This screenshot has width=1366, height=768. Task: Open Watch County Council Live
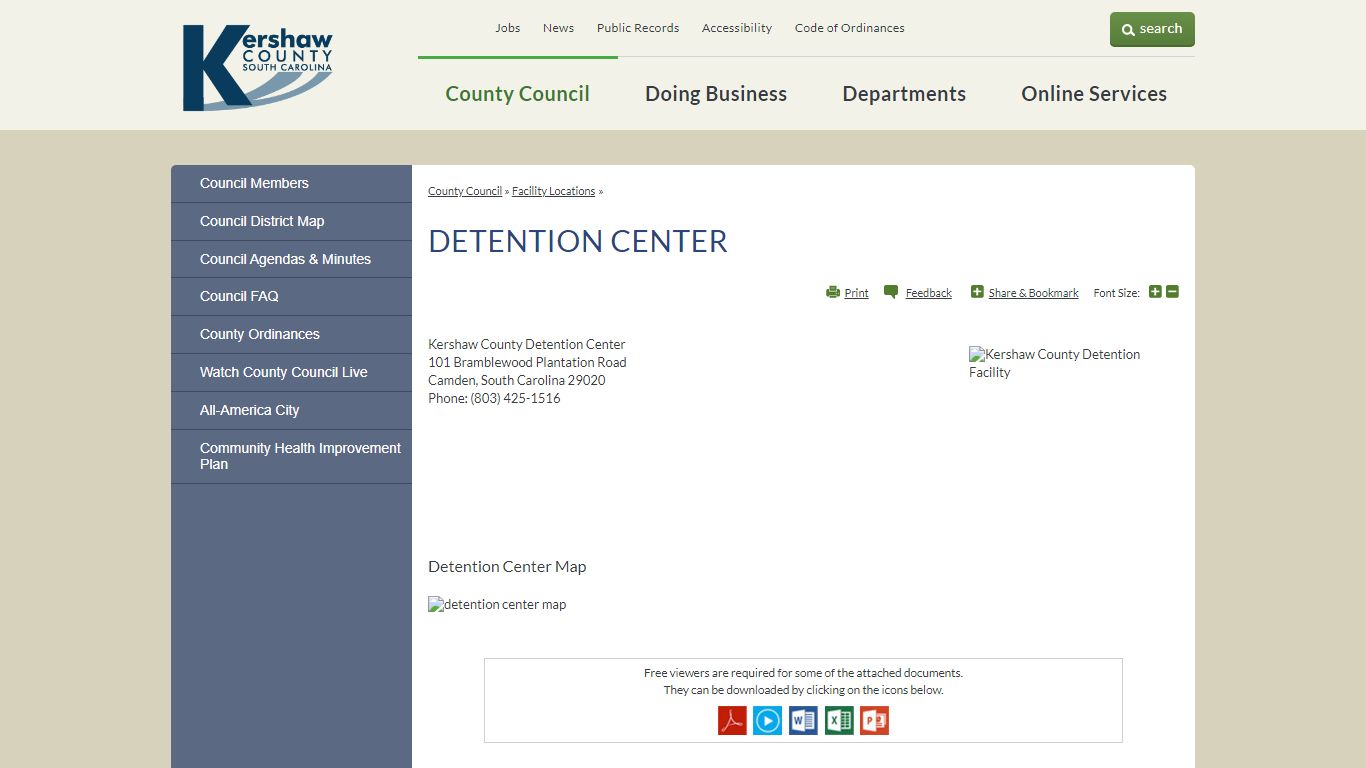(291, 372)
